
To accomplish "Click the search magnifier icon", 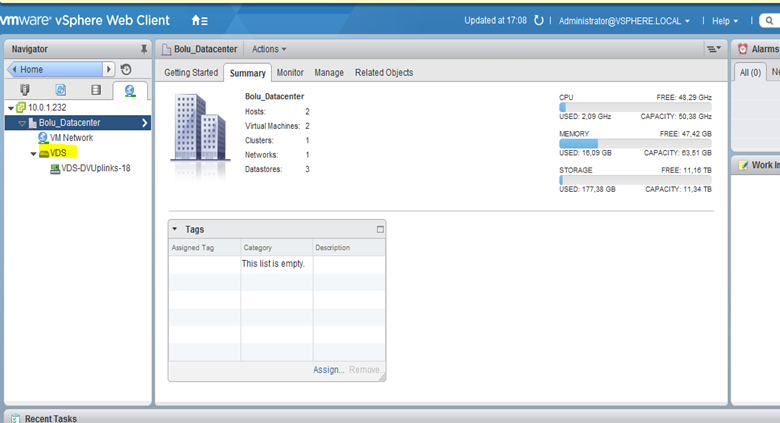I will [x=769, y=21].
